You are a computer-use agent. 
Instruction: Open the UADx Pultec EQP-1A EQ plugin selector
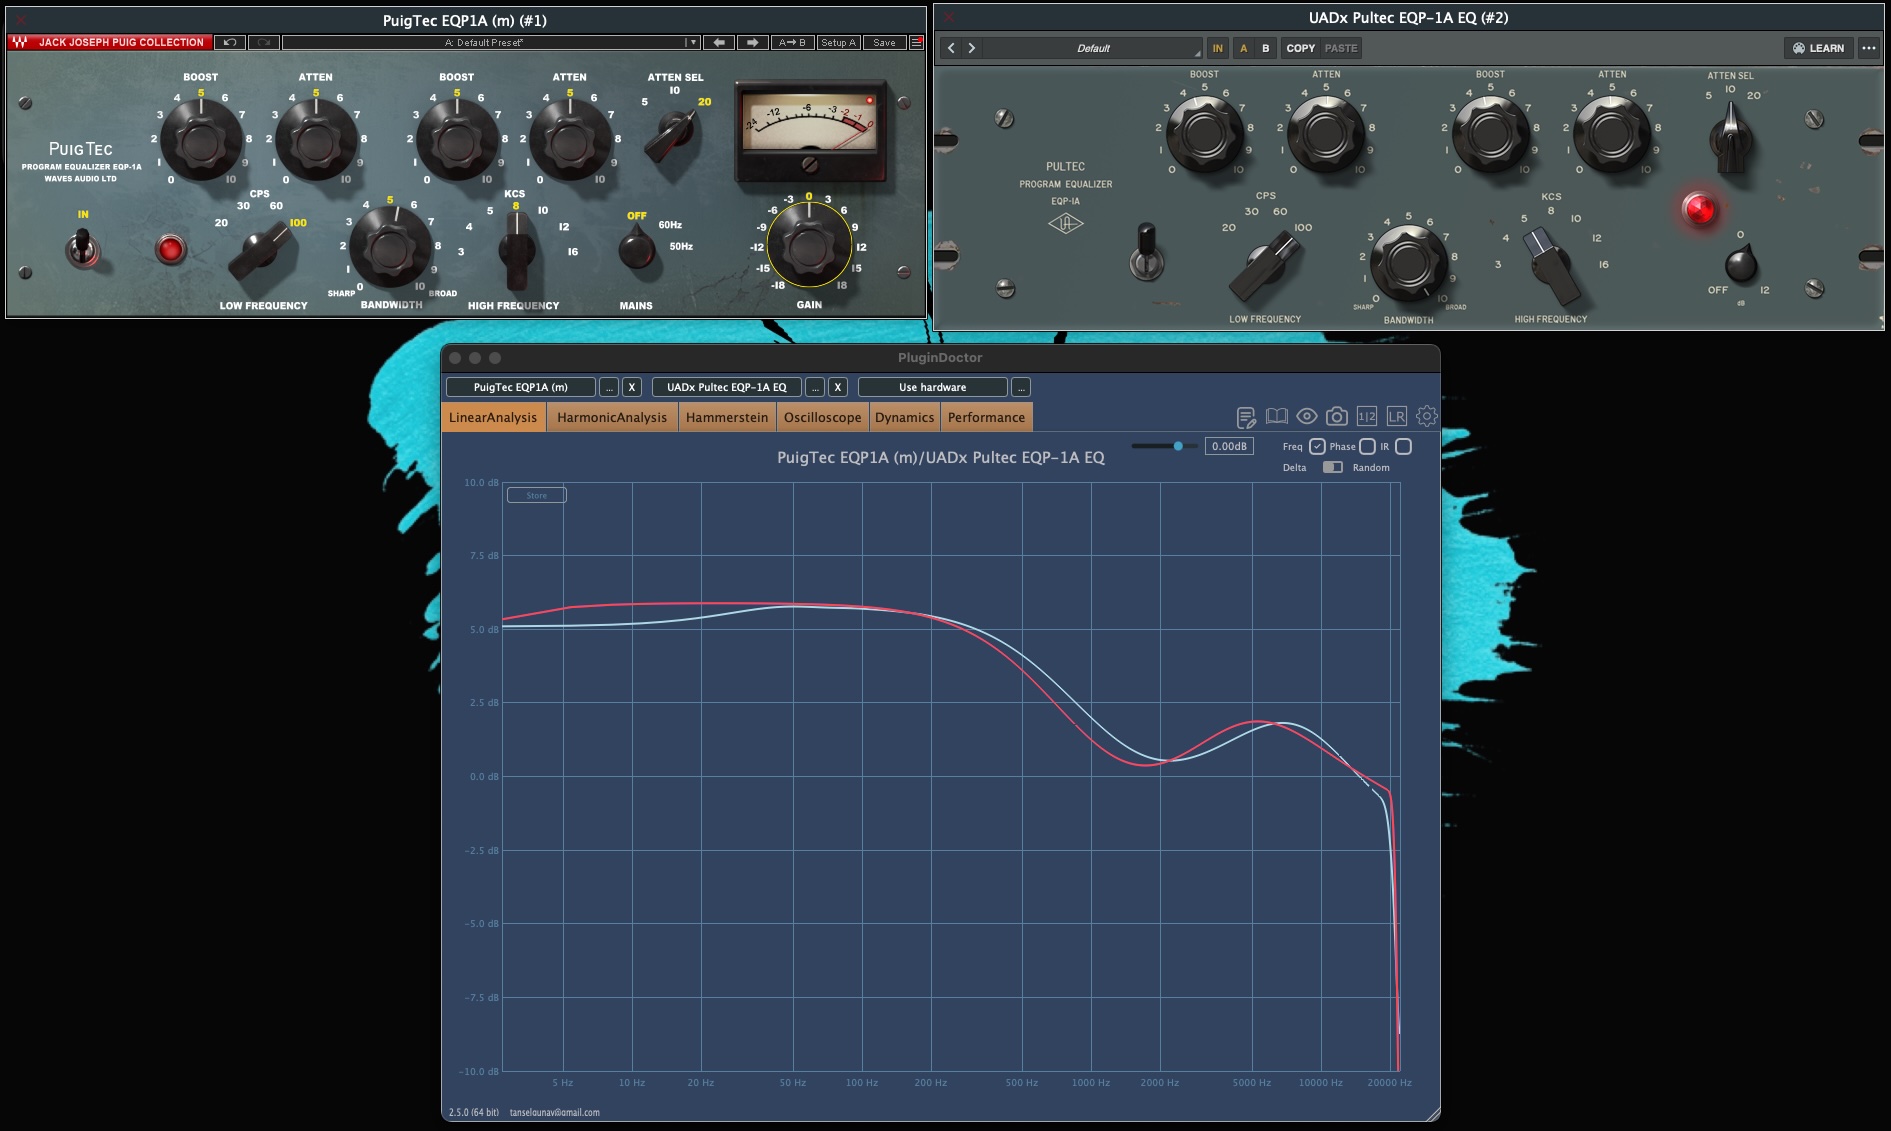tap(727, 387)
